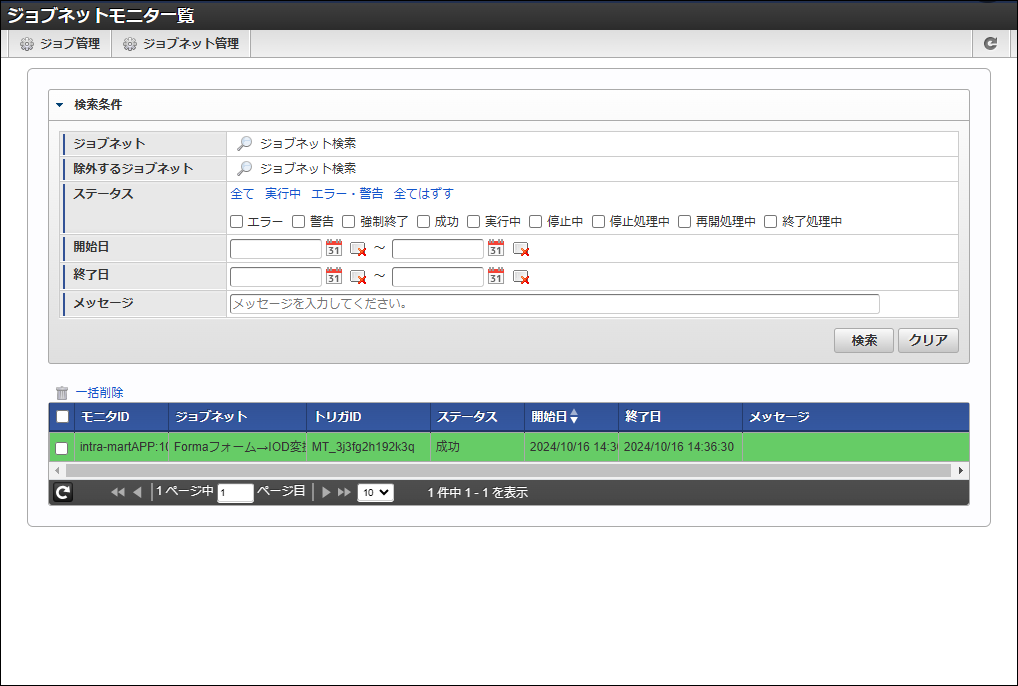This screenshot has width=1018, height=686.
Task: Check the 停止中 status checkbox
Action: click(536, 222)
